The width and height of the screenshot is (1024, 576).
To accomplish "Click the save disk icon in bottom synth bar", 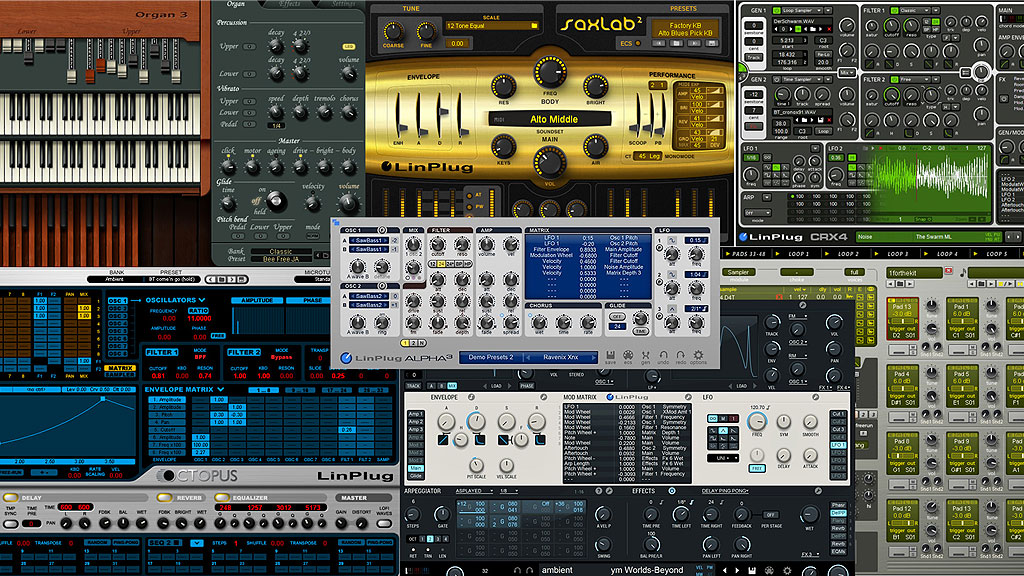I will (x=752, y=570).
